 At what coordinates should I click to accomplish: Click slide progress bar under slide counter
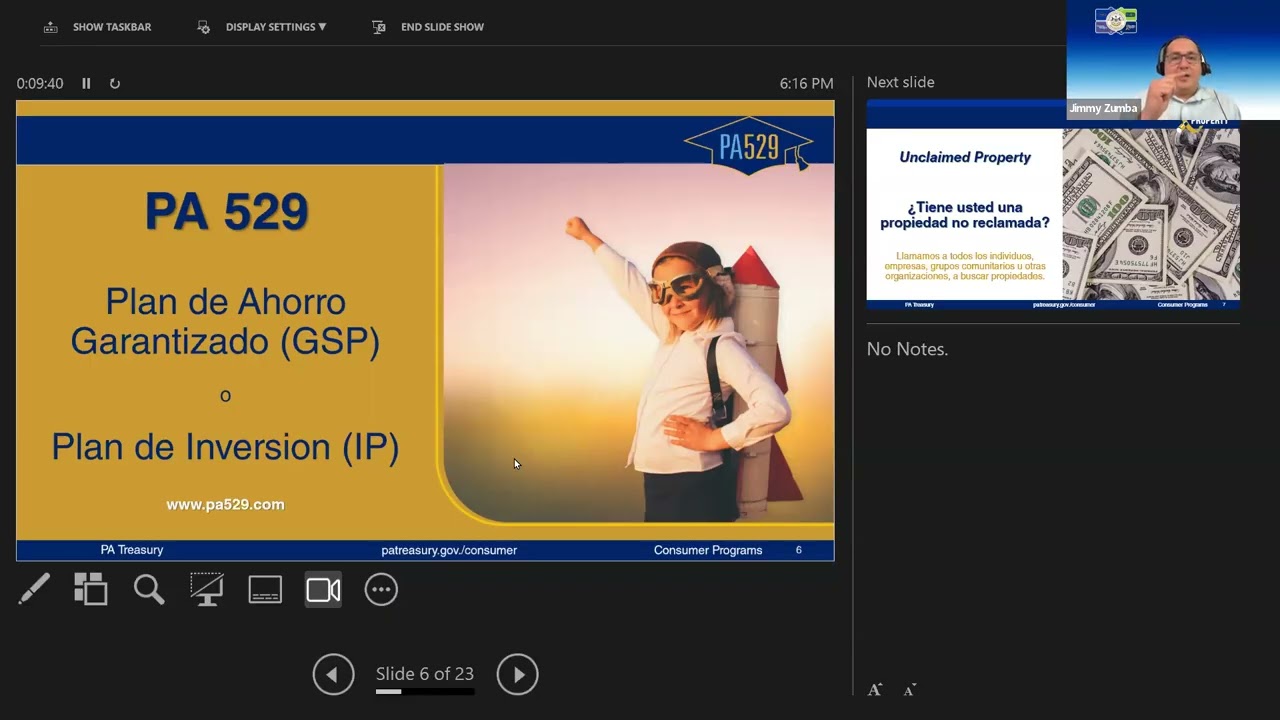pos(425,691)
